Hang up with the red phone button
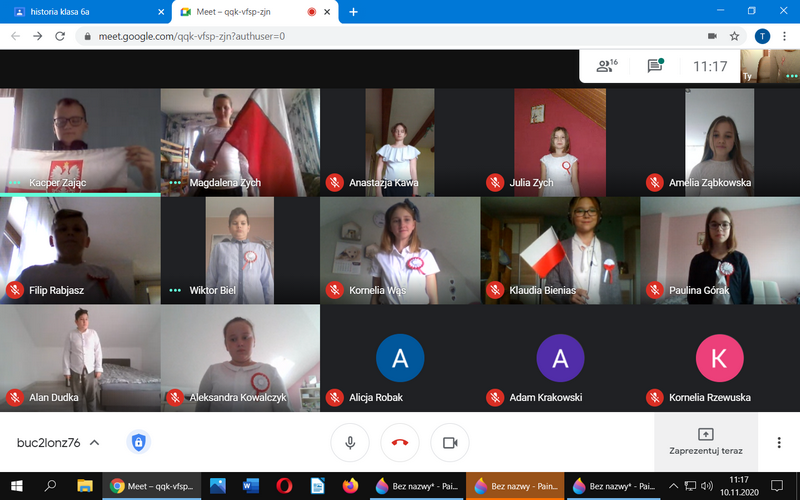This screenshot has height=500, width=800. 400,442
